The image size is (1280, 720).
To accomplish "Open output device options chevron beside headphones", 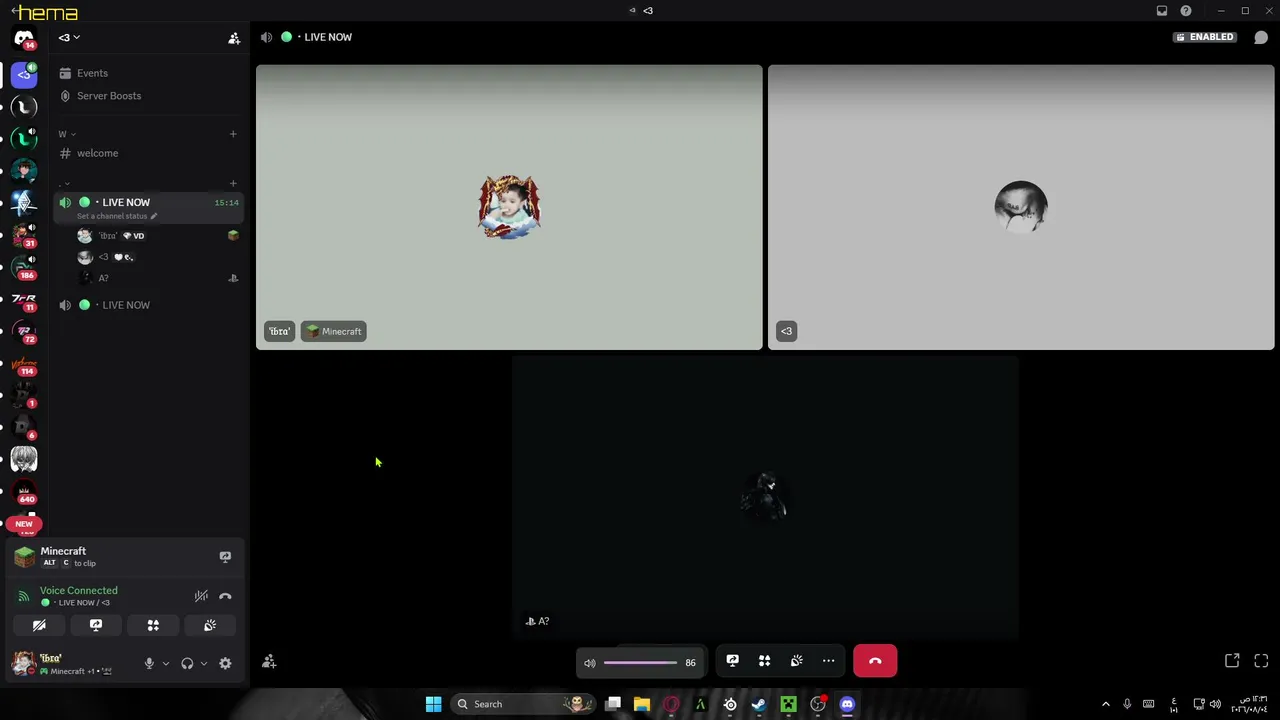I will click(204, 664).
